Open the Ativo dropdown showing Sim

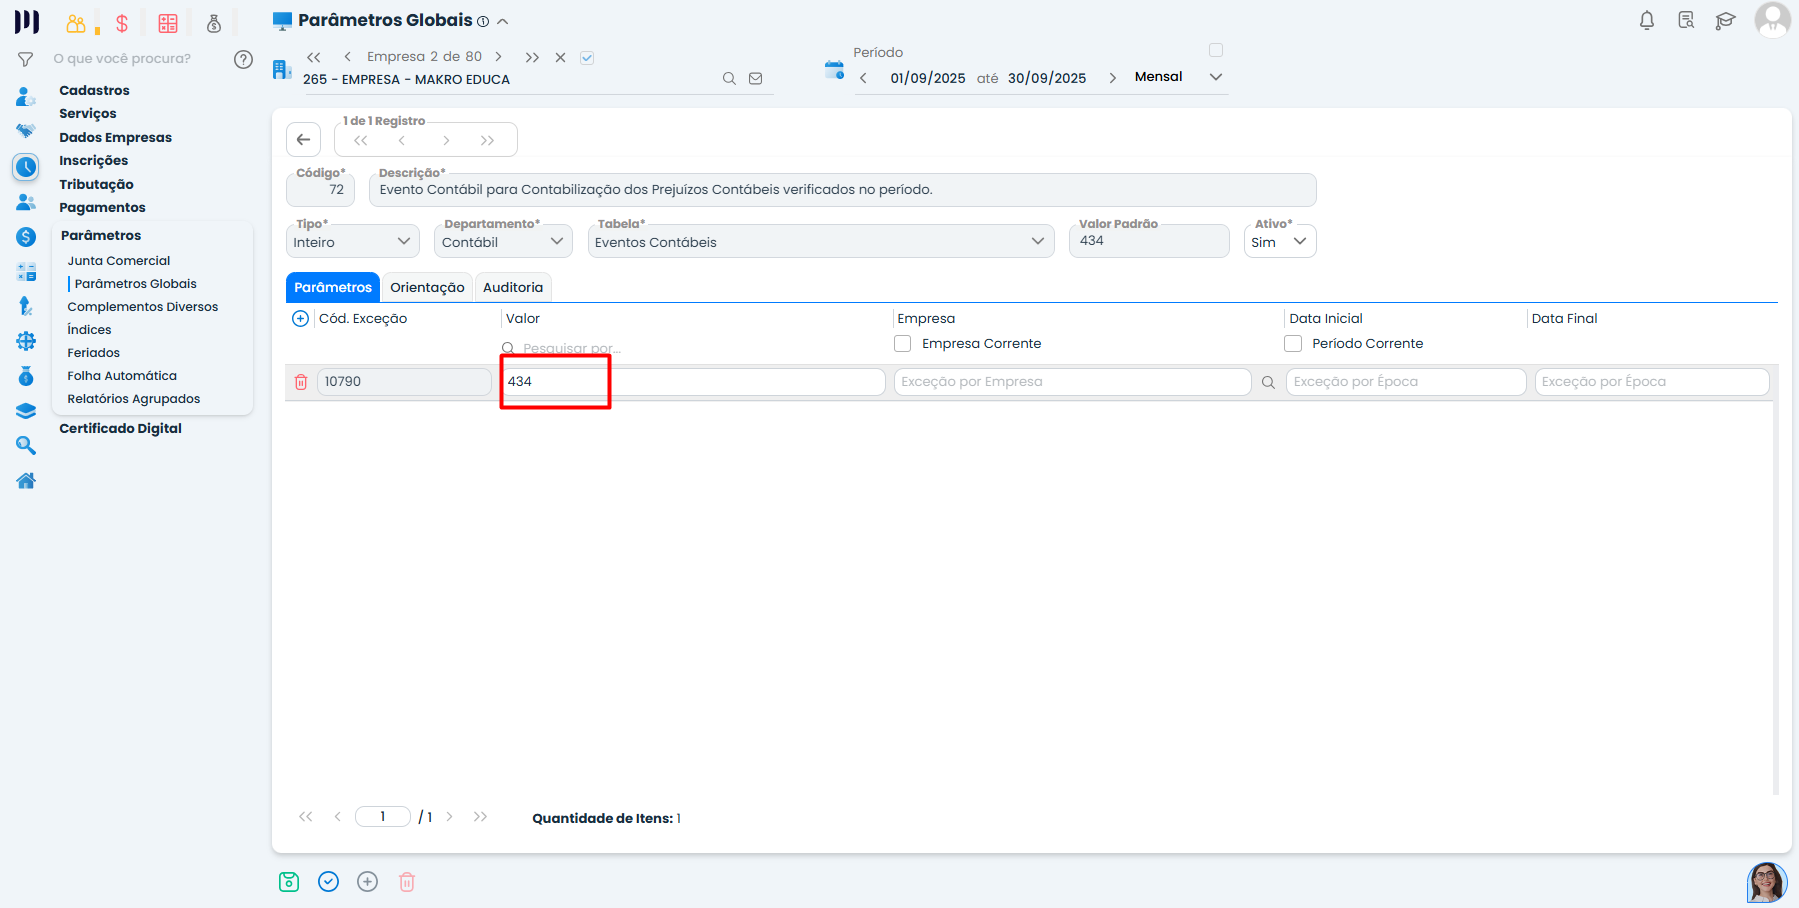click(1280, 241)
